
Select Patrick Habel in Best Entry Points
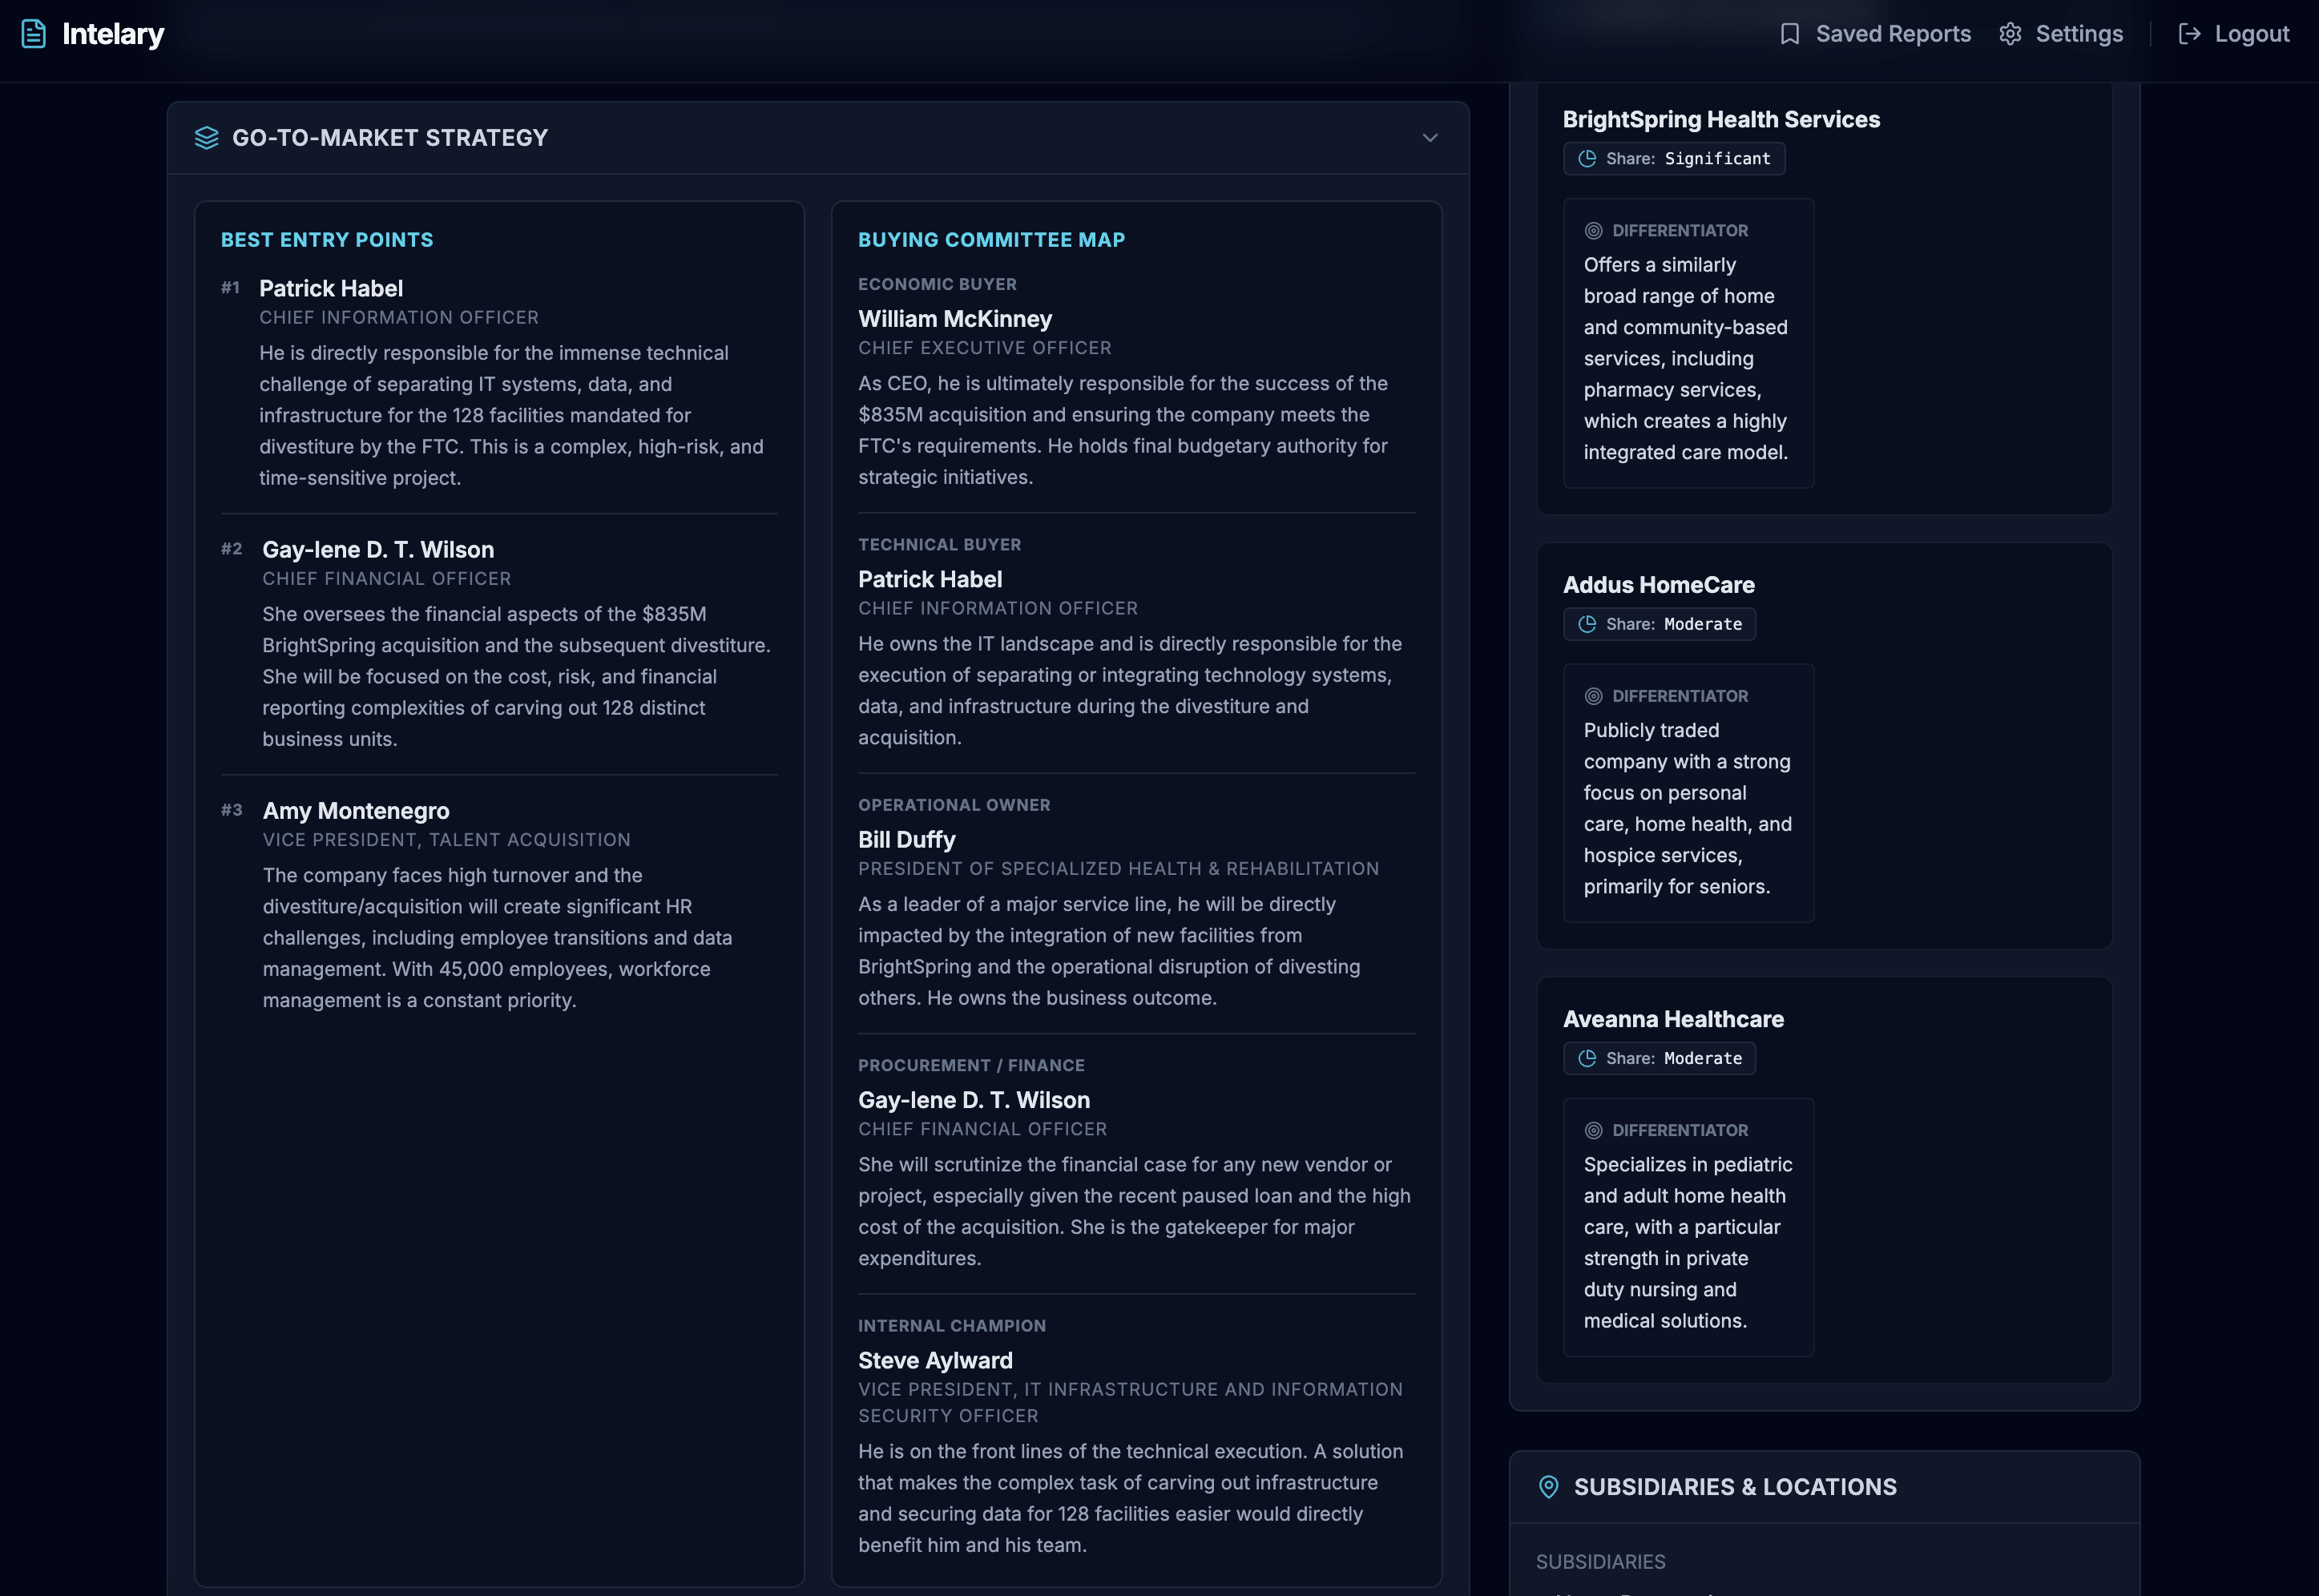(331, 288)
